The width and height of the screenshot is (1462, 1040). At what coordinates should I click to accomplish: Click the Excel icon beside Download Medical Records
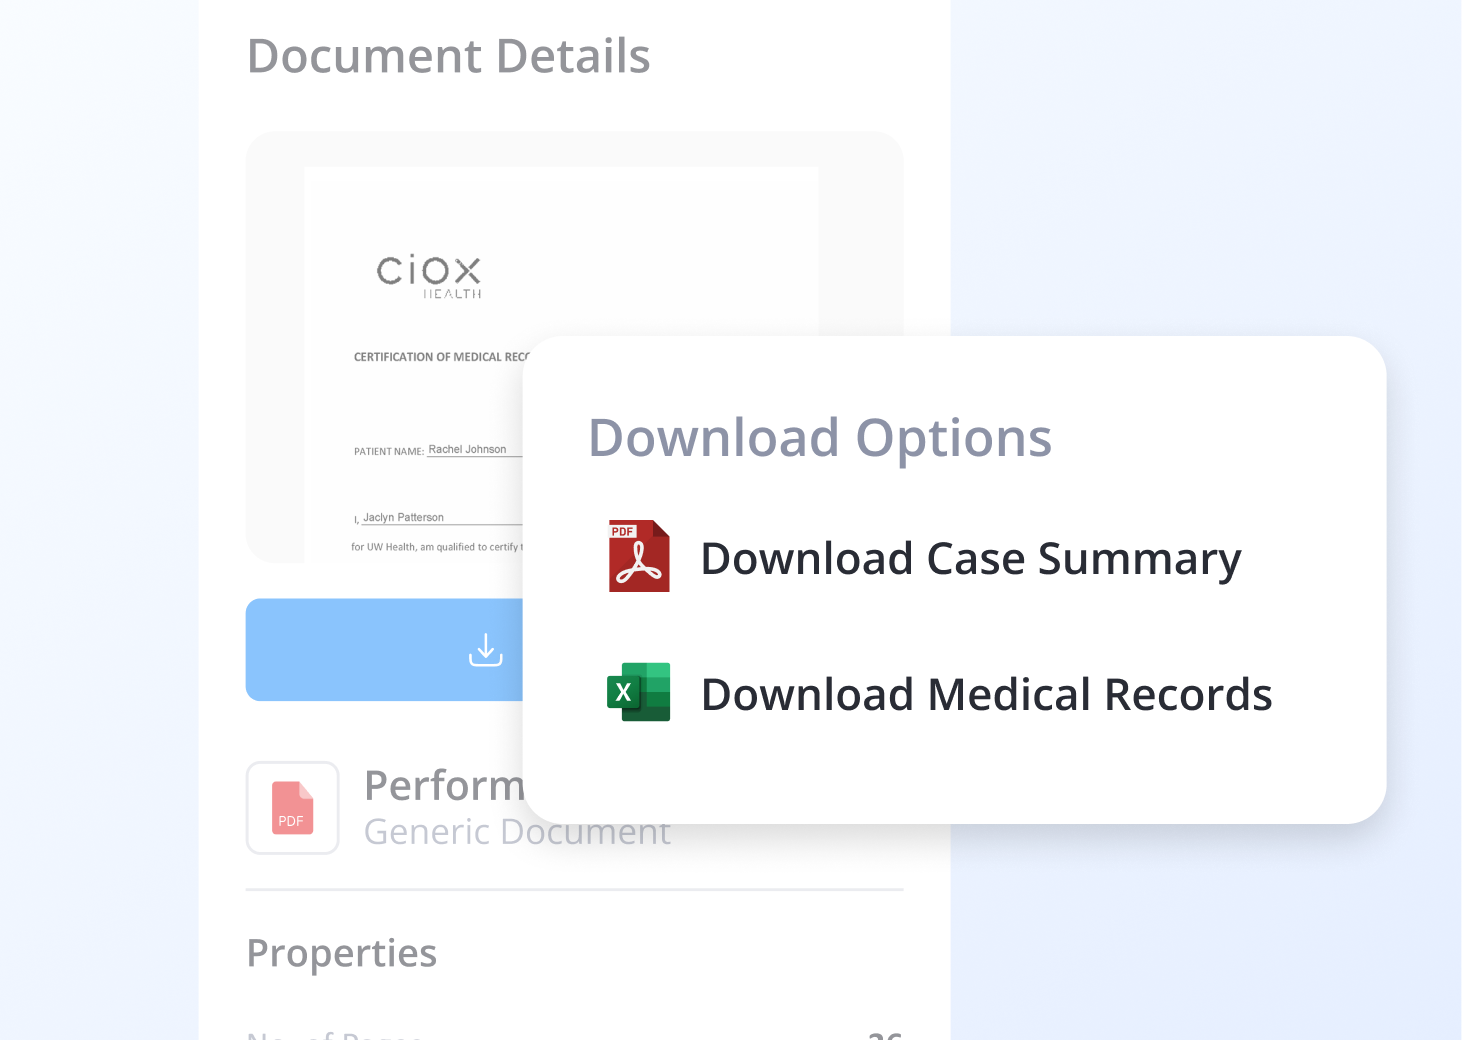[x=638, y=692]
